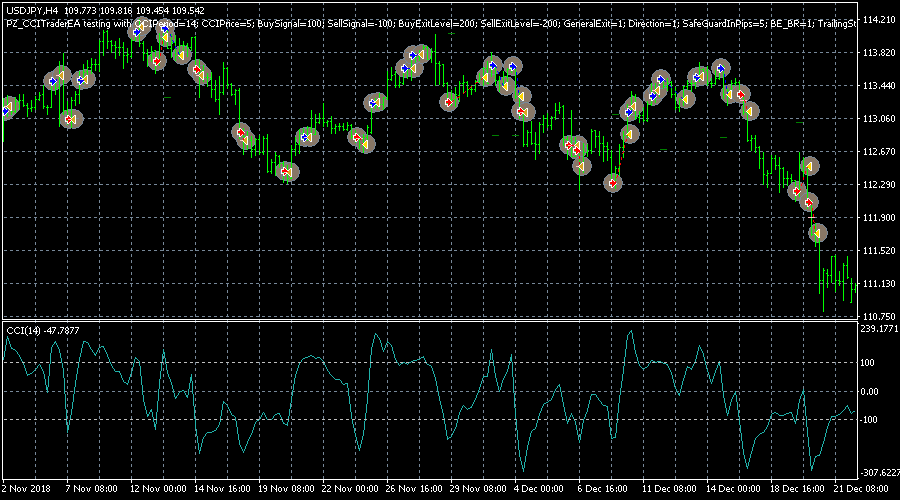The width and height of the screenshot is (900, 500).
Task: Select the red arrow marker below the 12 Nov peak
Action: [157, 61]
